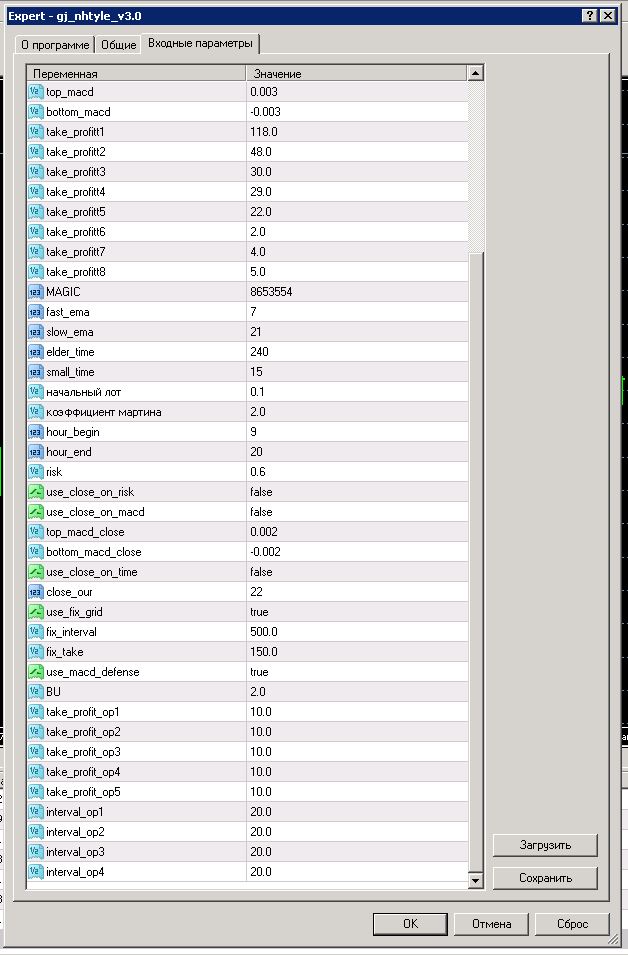Select the true value of use_macd_defense
This screenshot has height=956, width=628.
click(x=259, y=672)
